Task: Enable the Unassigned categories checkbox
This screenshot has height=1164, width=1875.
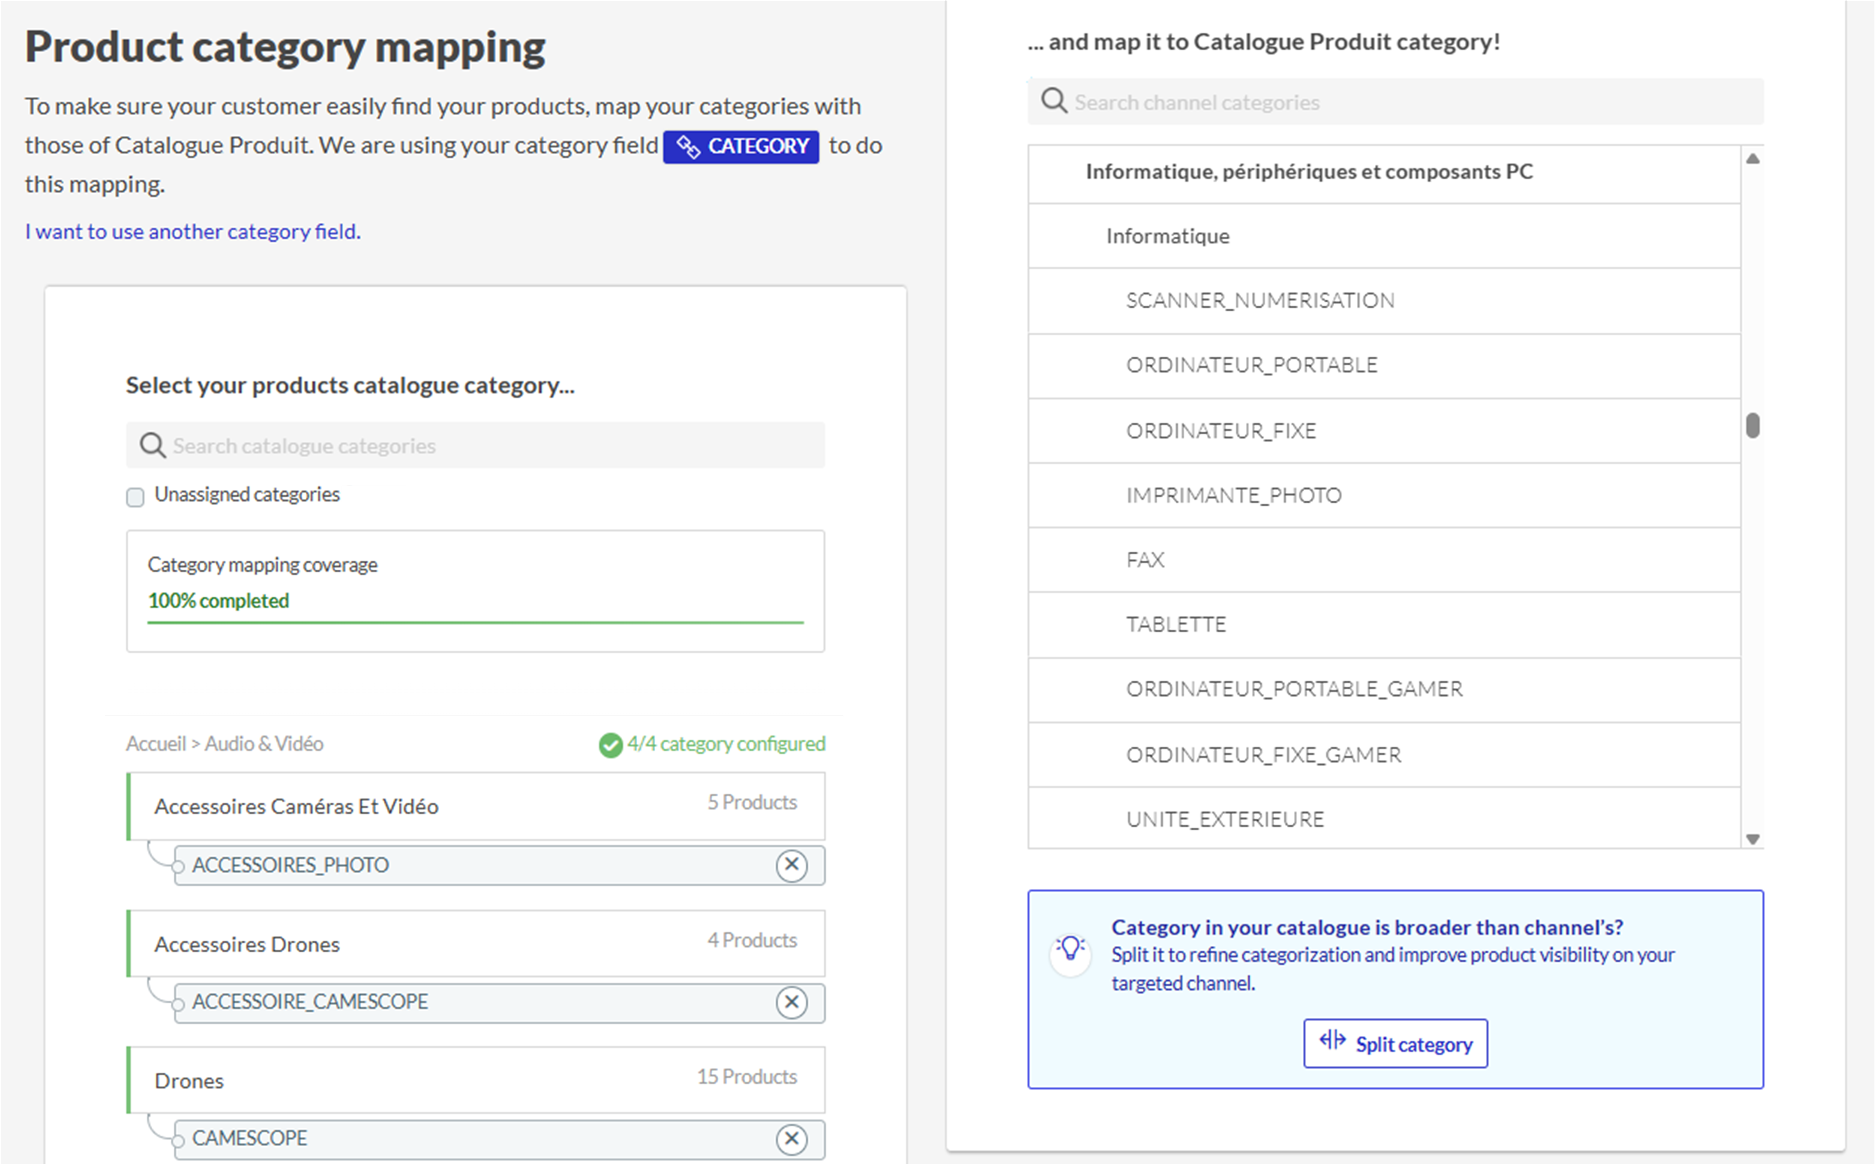Action: click(x=135, y=497)
